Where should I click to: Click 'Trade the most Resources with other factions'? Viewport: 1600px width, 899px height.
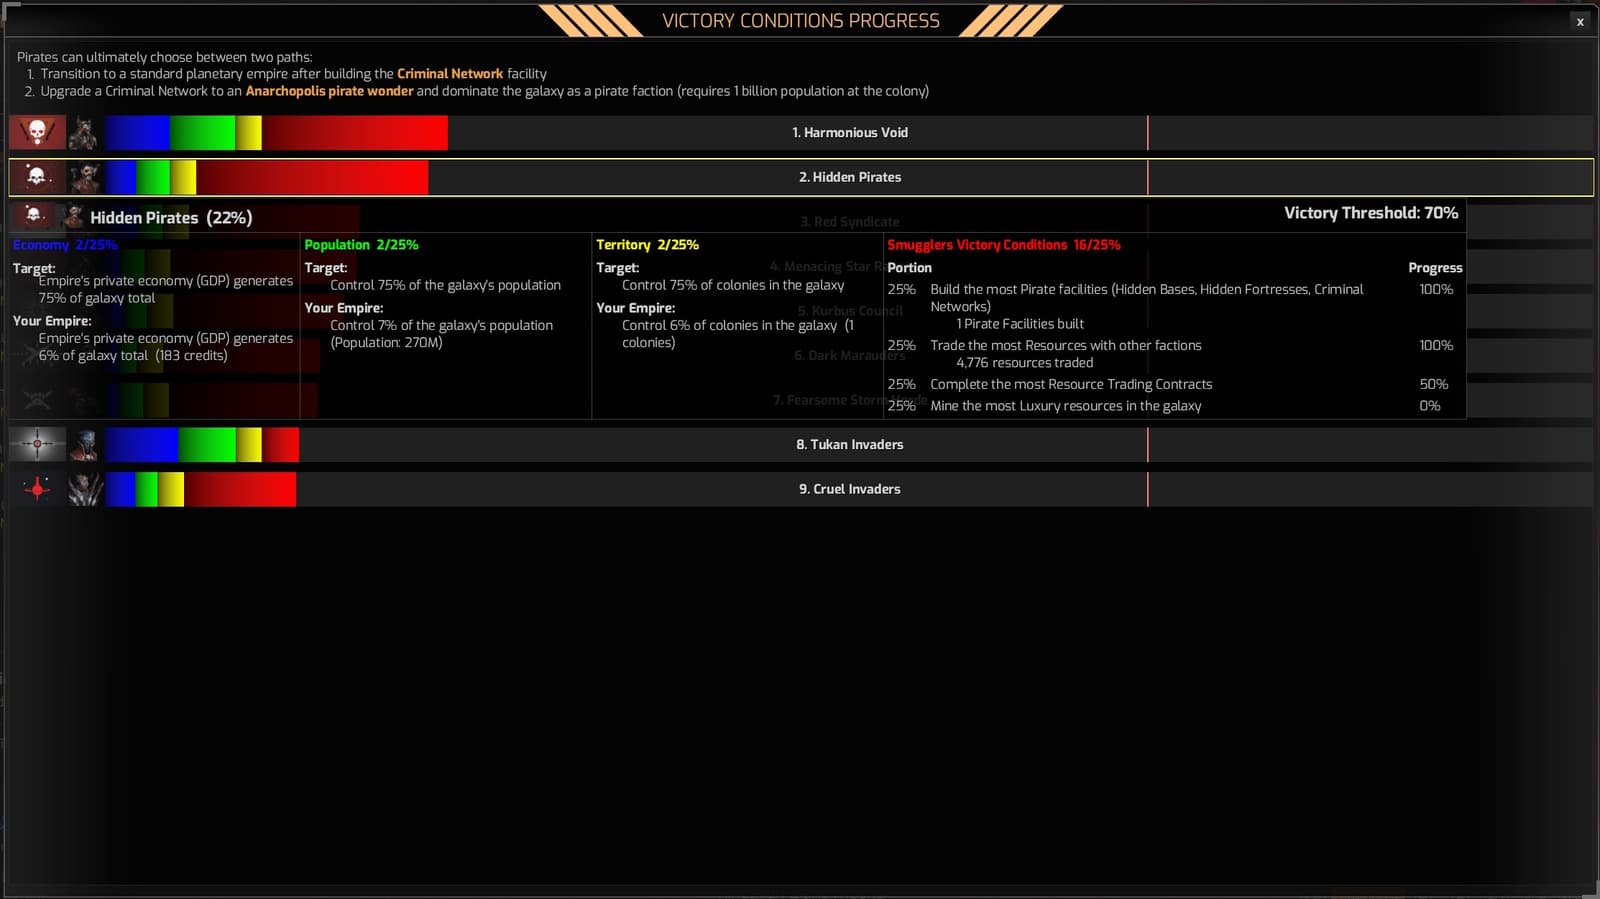click(1066, 345)
